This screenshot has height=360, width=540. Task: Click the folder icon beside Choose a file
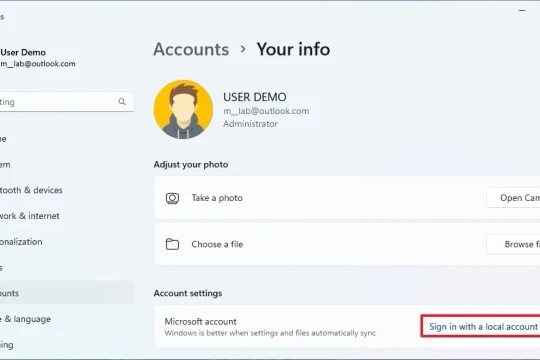coord(172,244)
